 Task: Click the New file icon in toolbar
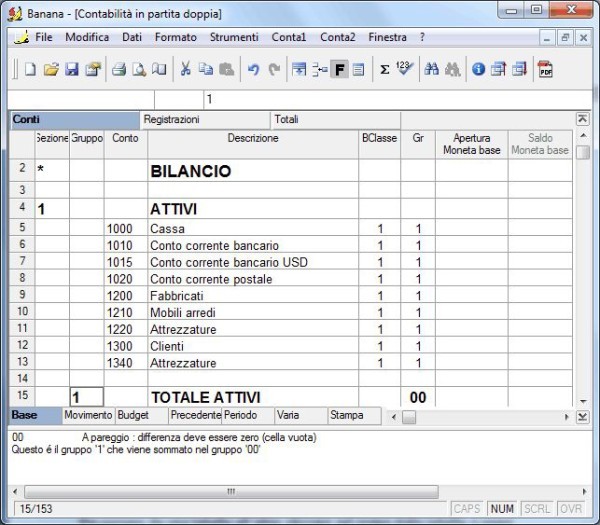(x=30, y=70)
